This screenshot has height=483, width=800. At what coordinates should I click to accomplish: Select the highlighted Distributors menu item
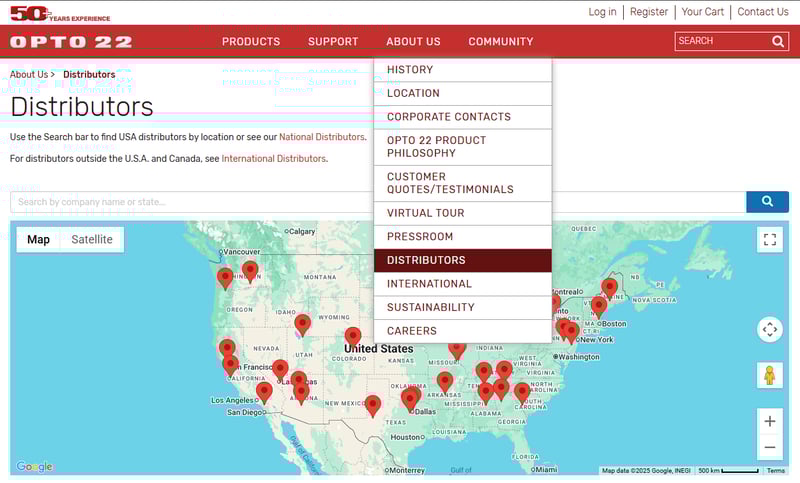point(463,260)
